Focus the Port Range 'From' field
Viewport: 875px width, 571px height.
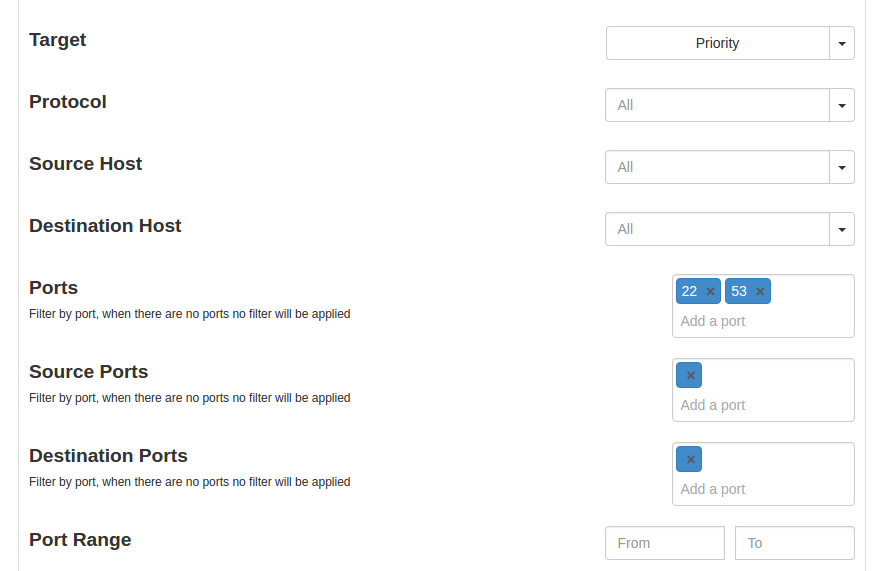[664, 543]
